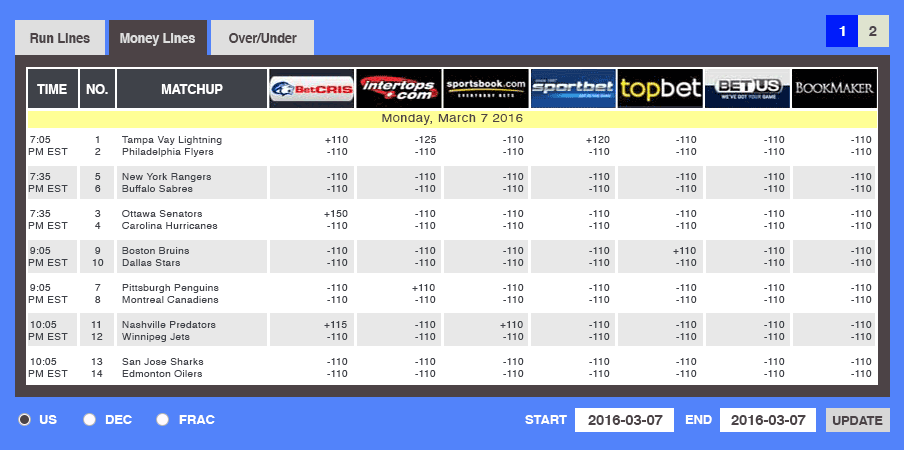Open the sportsbook.com logo header
The image size is (904, 450).
(485, 88)
